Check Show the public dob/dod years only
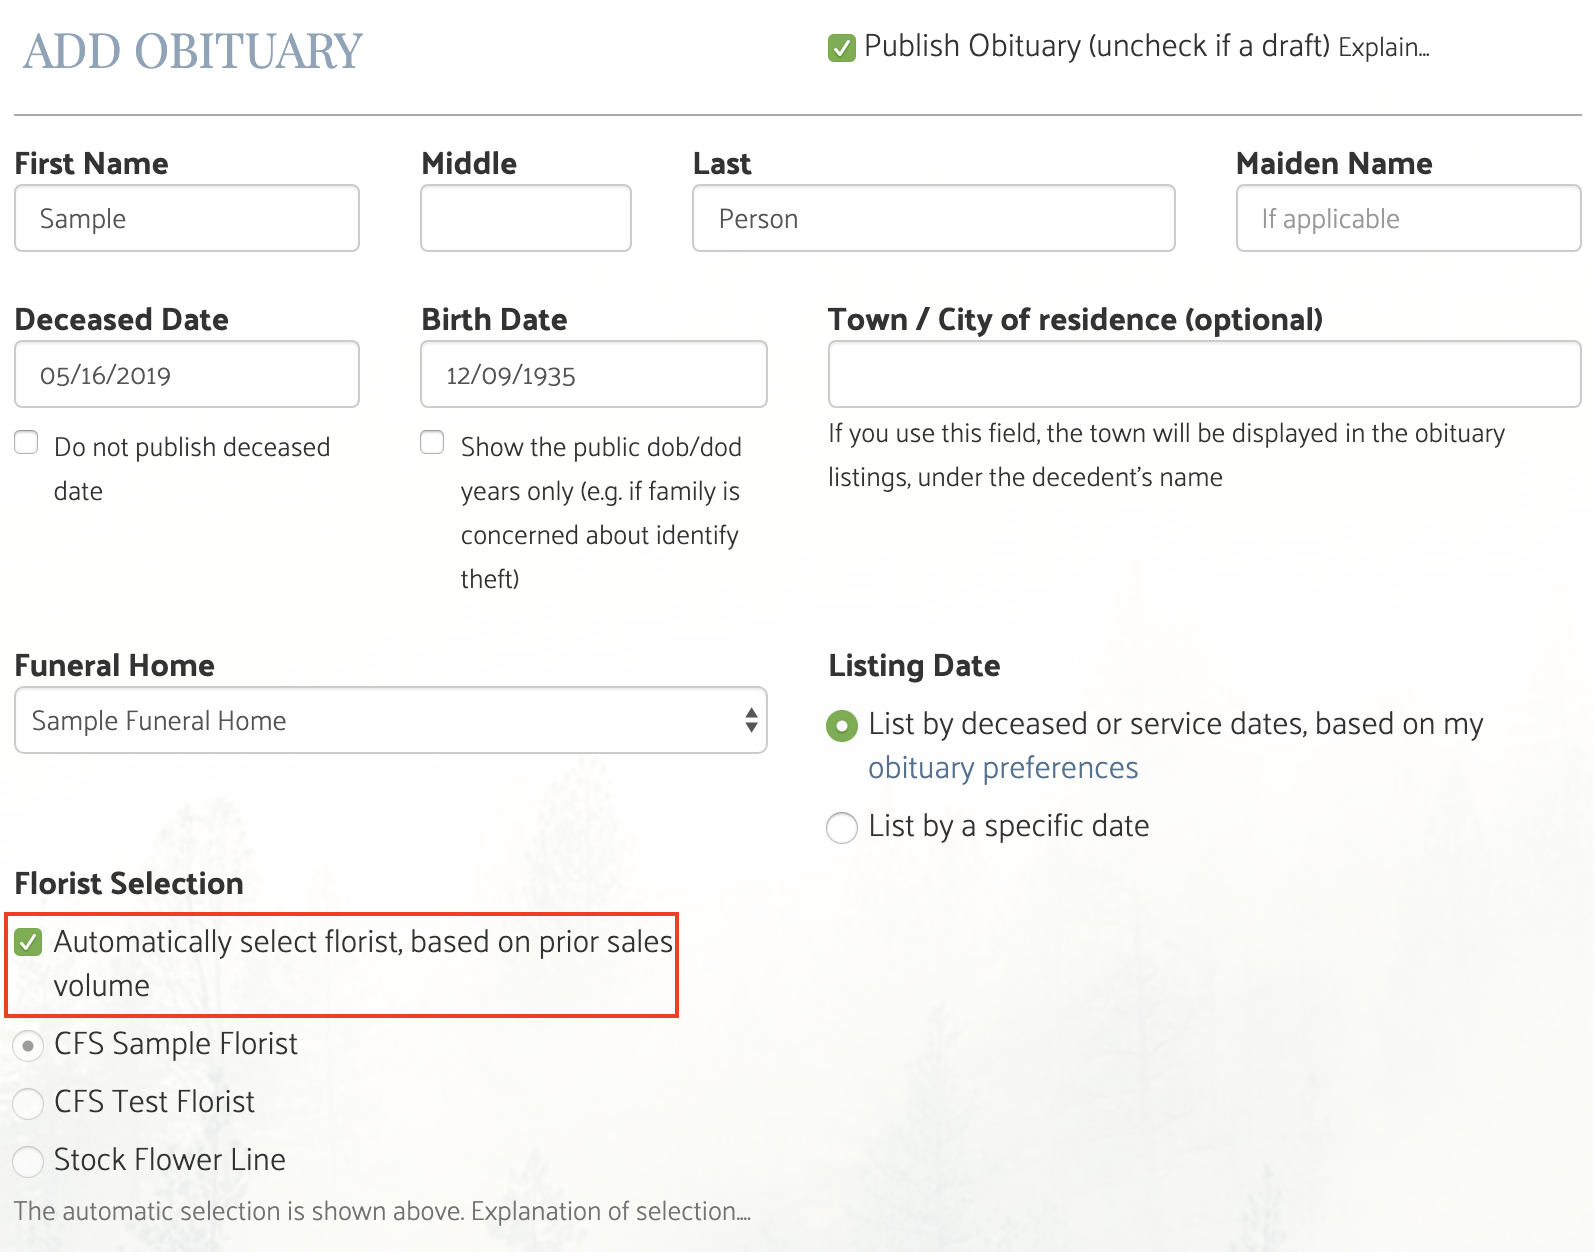The image size is (1594, 1252). coord(433,443)
